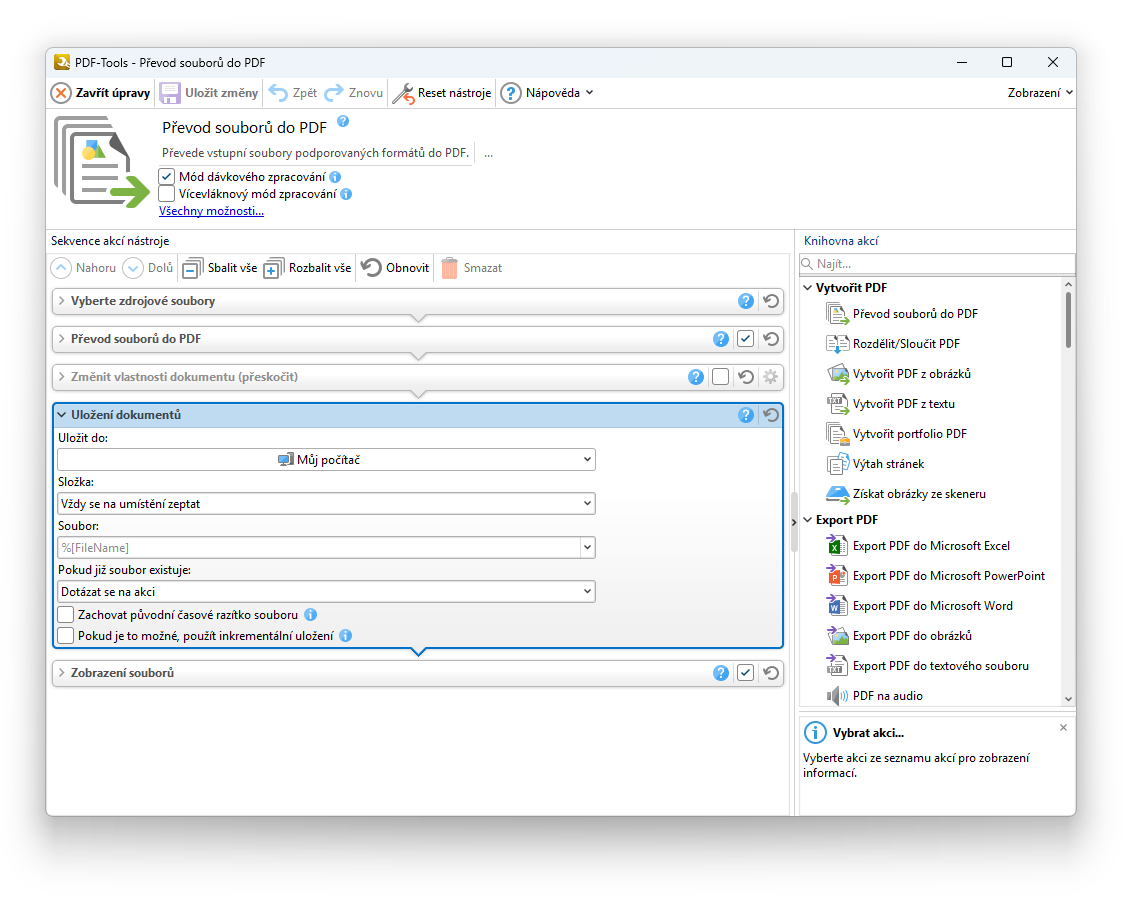The height and width of the screenshot is (903, 1122).
Task: Open help for Uložení dokumentů step
Action: [x=746, y=415]
